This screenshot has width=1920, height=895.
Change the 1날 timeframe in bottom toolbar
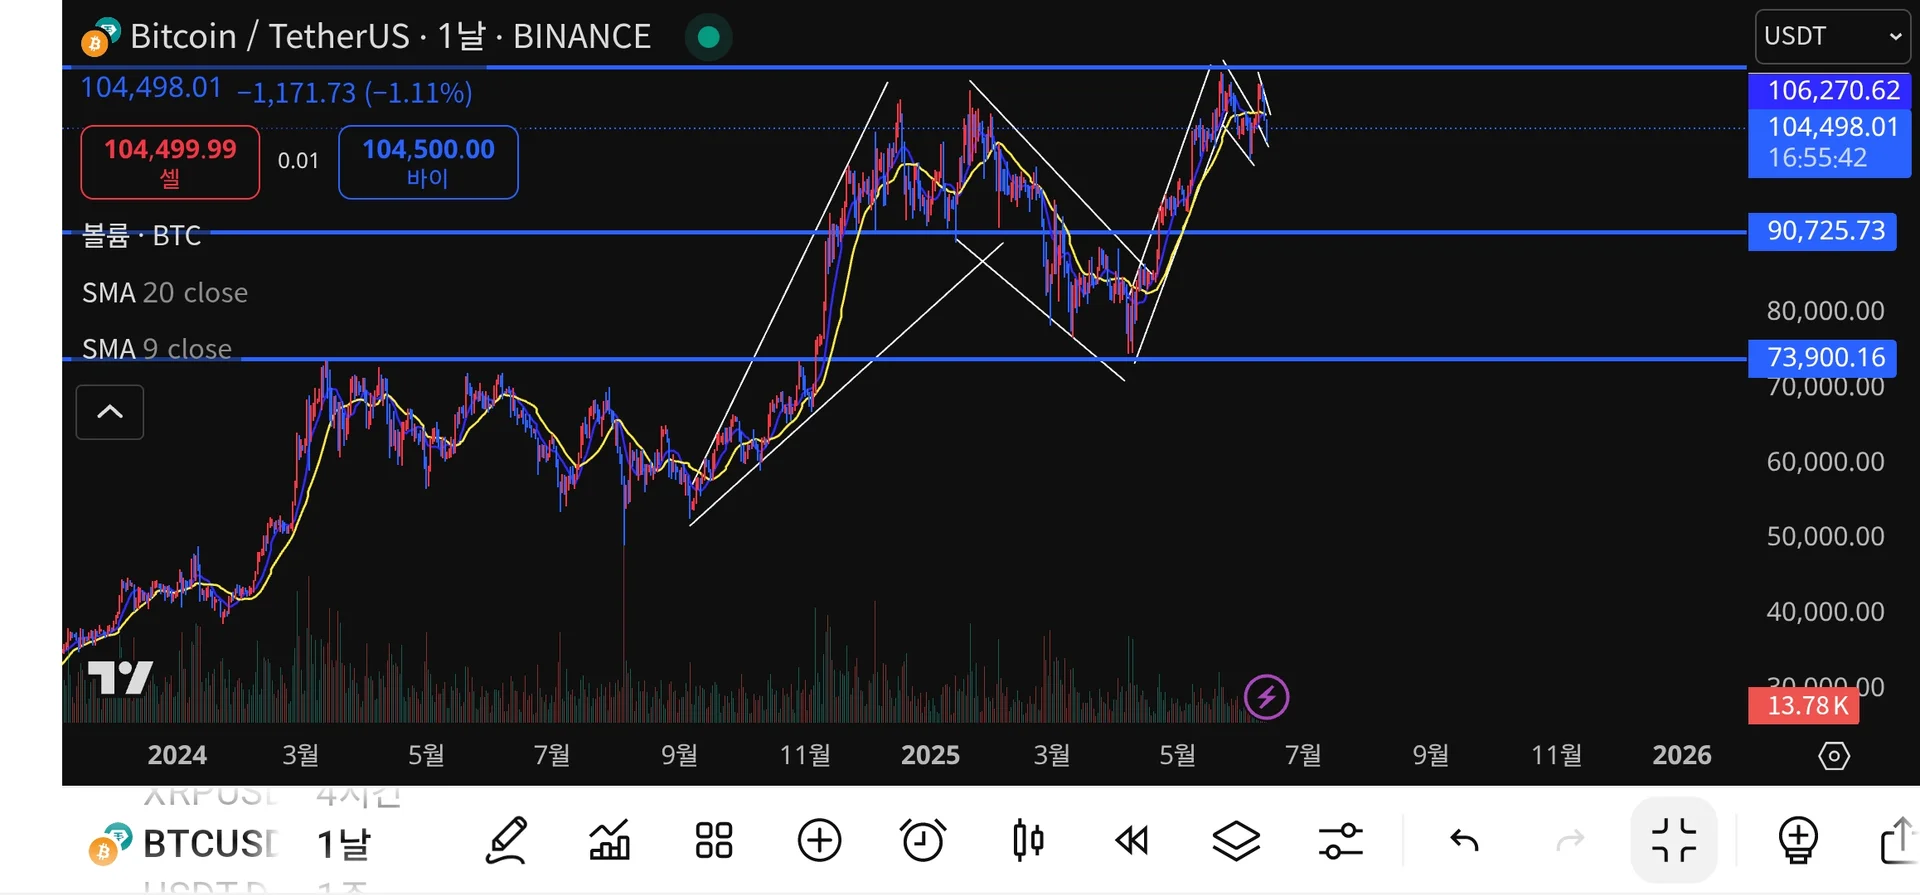coord(344,844)
